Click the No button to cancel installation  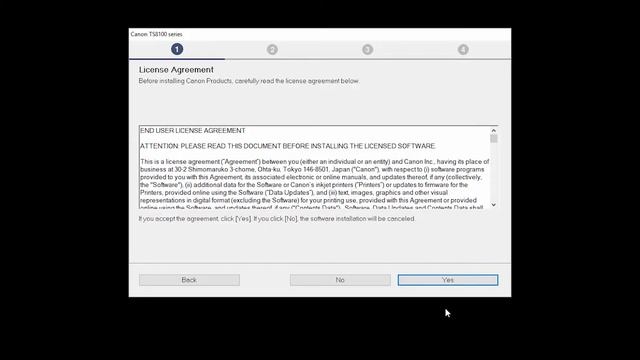coord(340,280)
